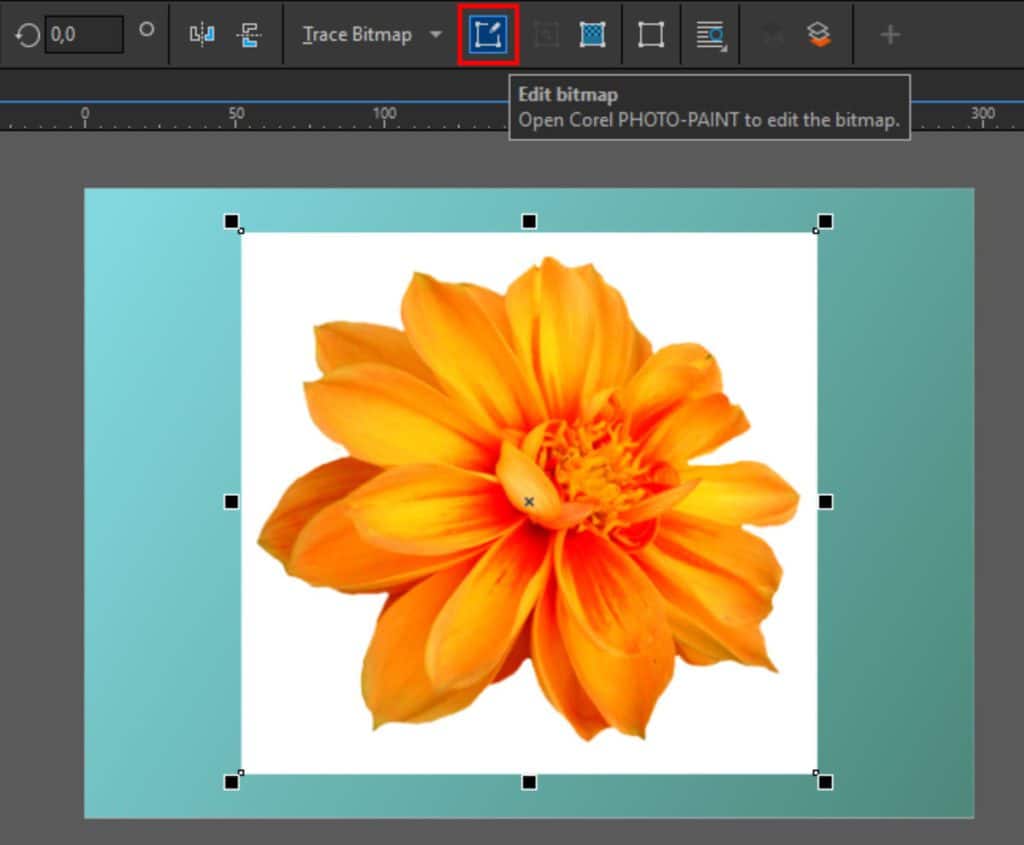The width and height of the screenshot is (1024, 845).
Task: Click the Mirror Vertically icon
Action: (x=248, y=35)
